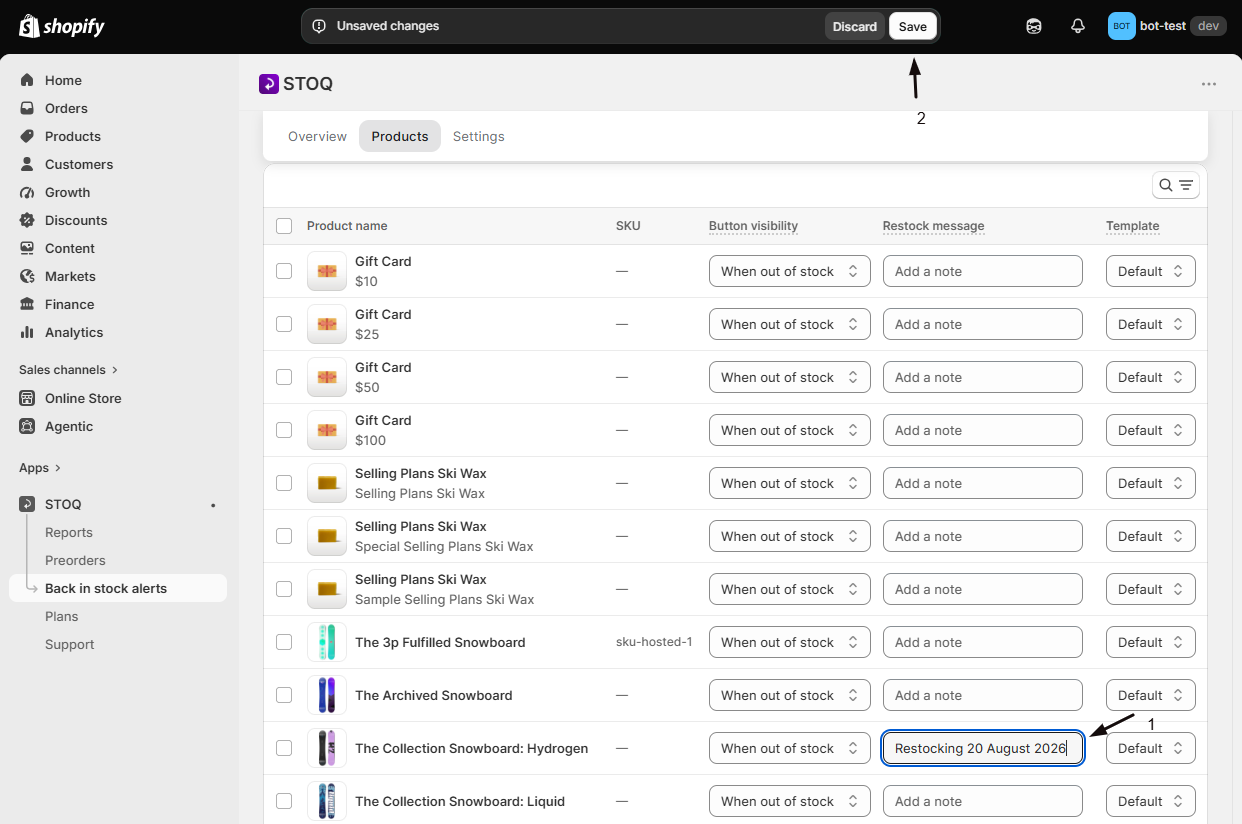This screenshot has width=1242, height=824.
Task: Open the sidekick assistant icon in top bar
Action: tap(1034, 26)
